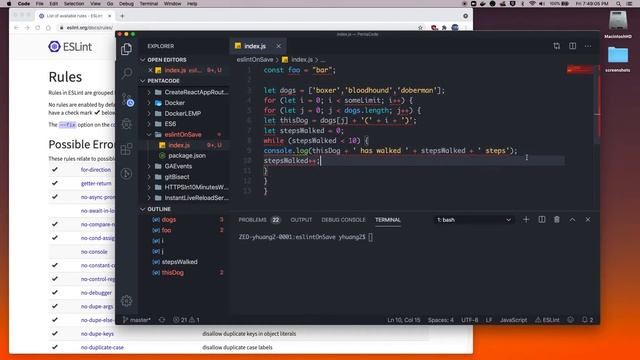
Task: Open the Debug menu in menu bar
Action: [x=126, y=4]
